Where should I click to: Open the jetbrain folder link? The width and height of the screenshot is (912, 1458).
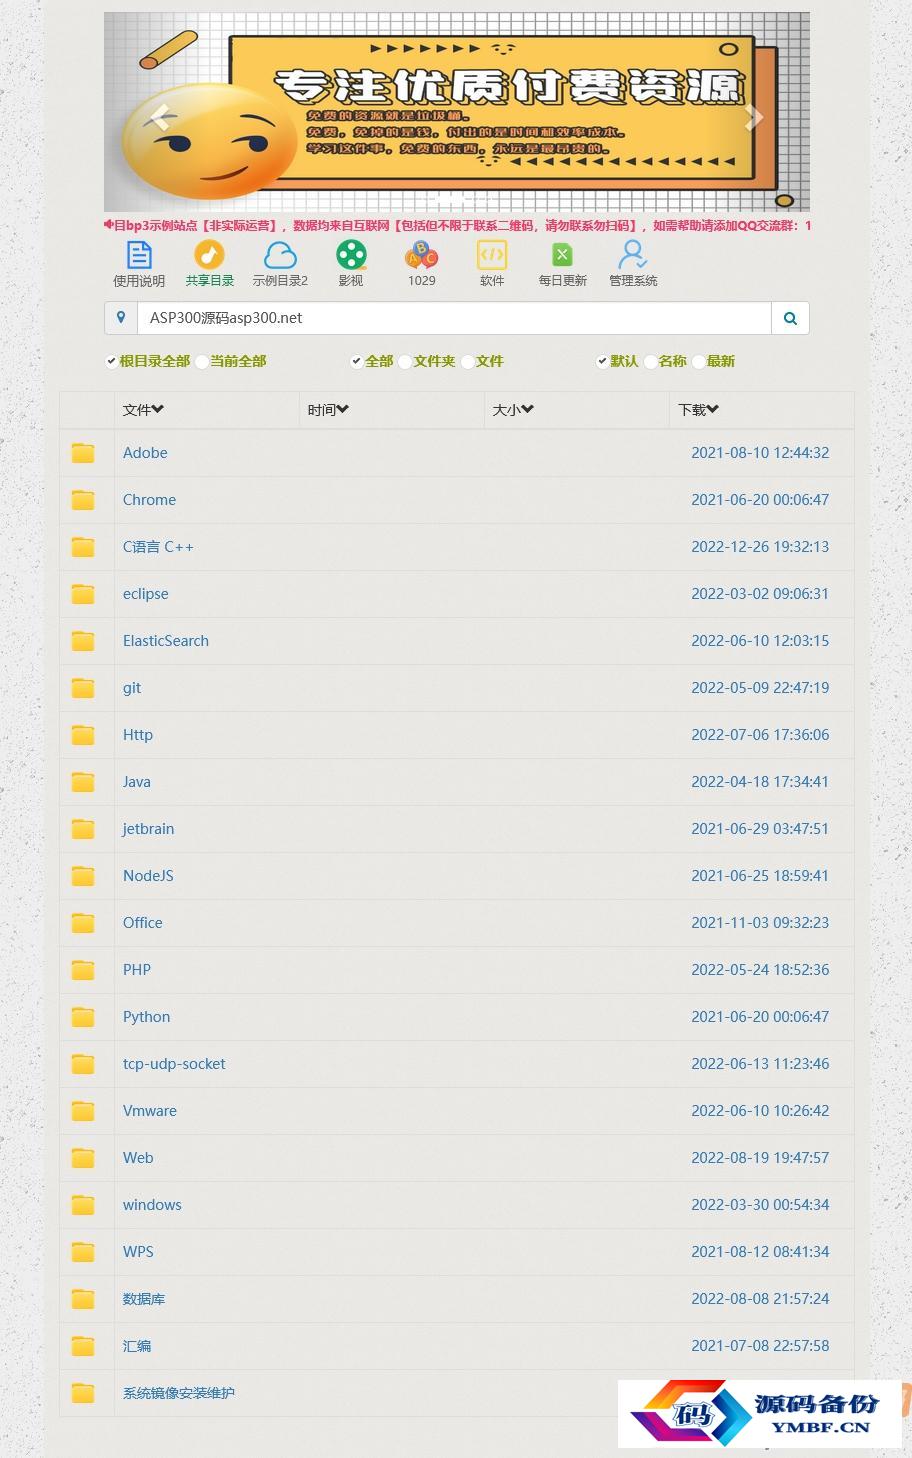point(148,829)
